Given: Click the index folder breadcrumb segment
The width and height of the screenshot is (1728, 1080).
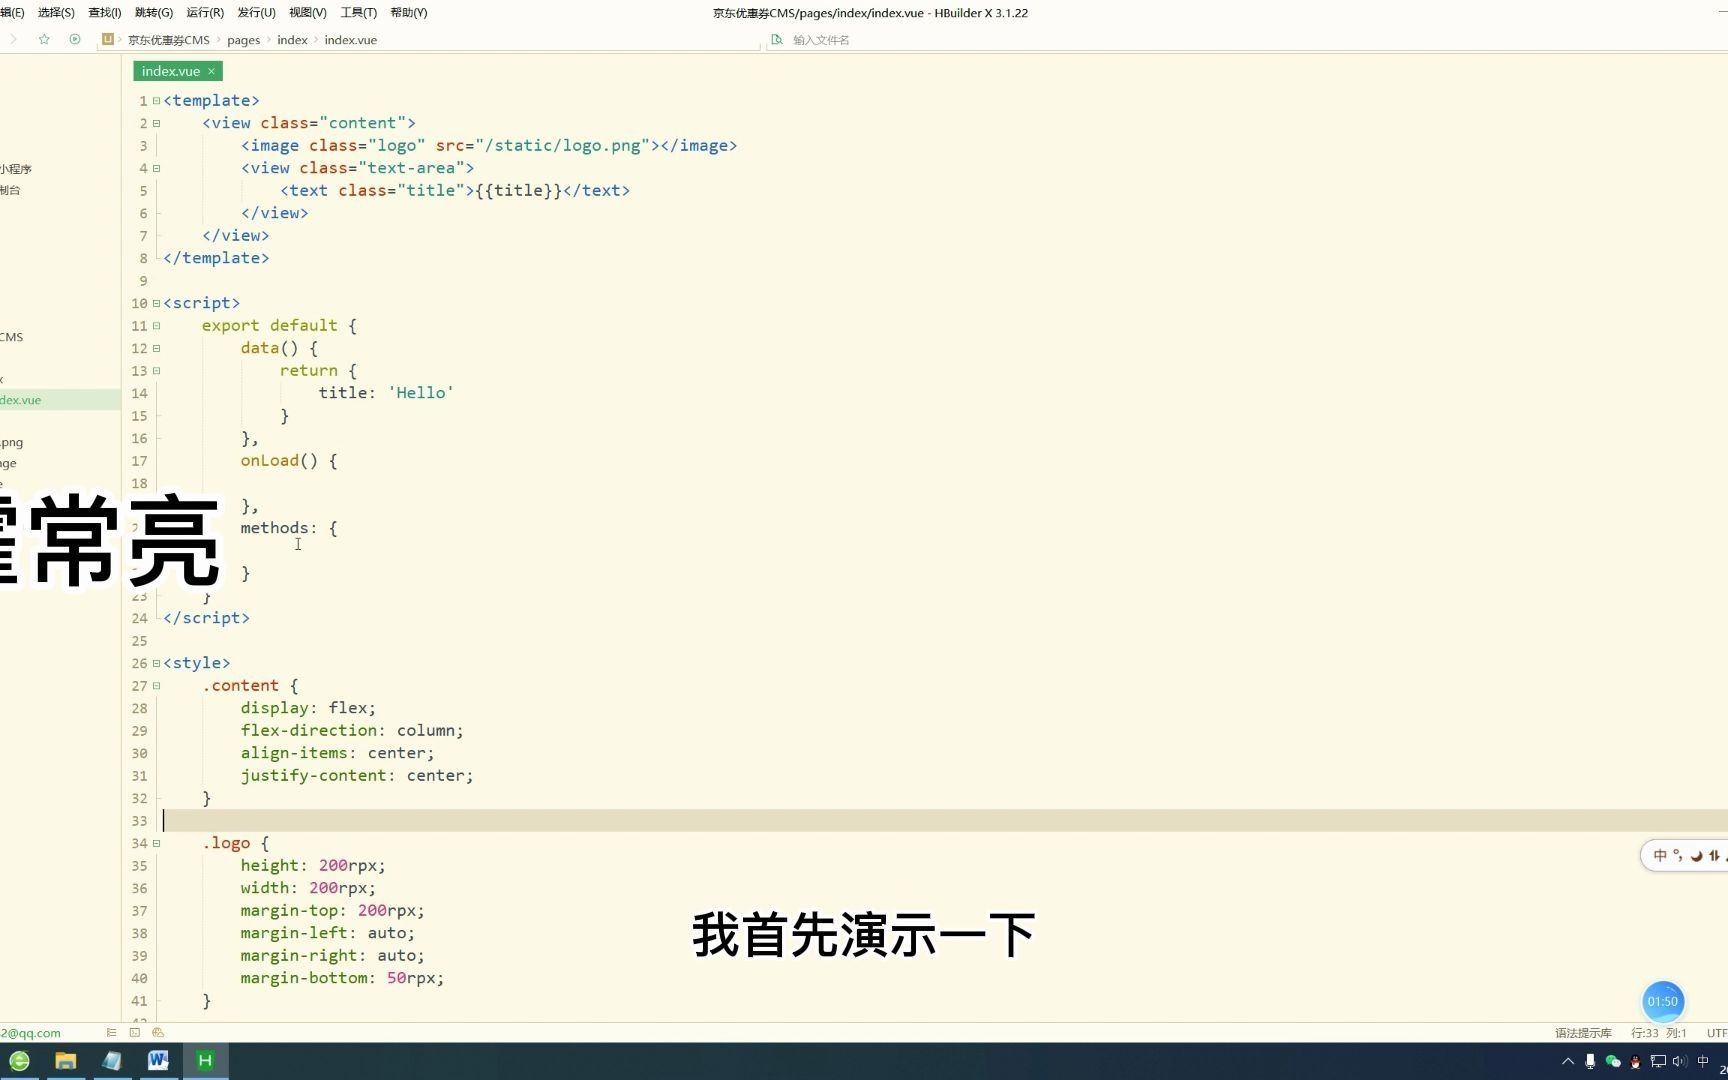Looking at the screenshot, I should pyautogui.click(x=292, y=40).
